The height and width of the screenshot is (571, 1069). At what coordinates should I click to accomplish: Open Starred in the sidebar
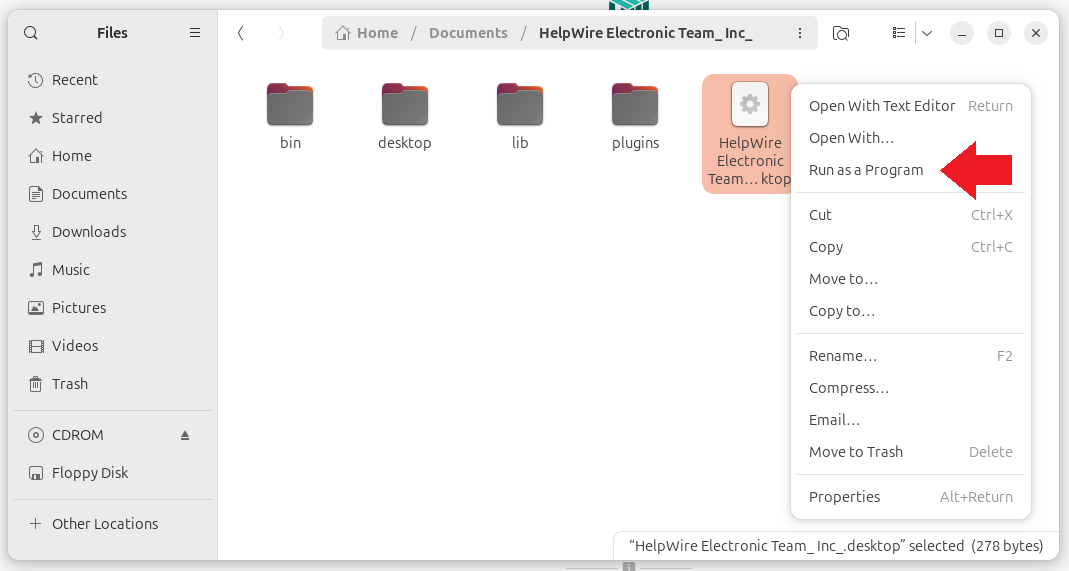(112, 118)
